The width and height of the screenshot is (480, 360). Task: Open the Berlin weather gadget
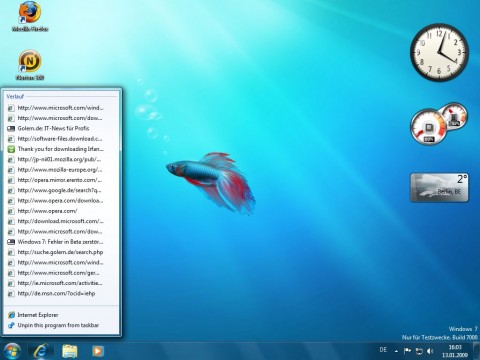[439, 187]
